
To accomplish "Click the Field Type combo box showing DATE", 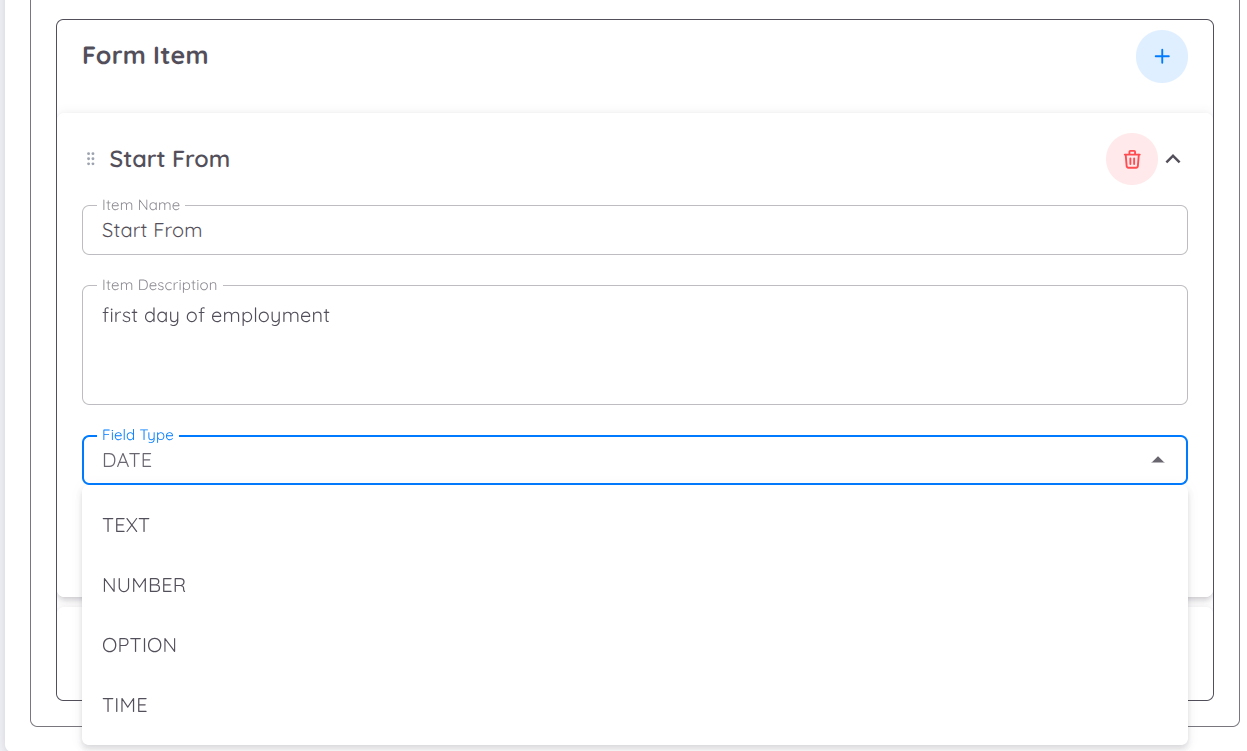I will (x=620, y=460).
